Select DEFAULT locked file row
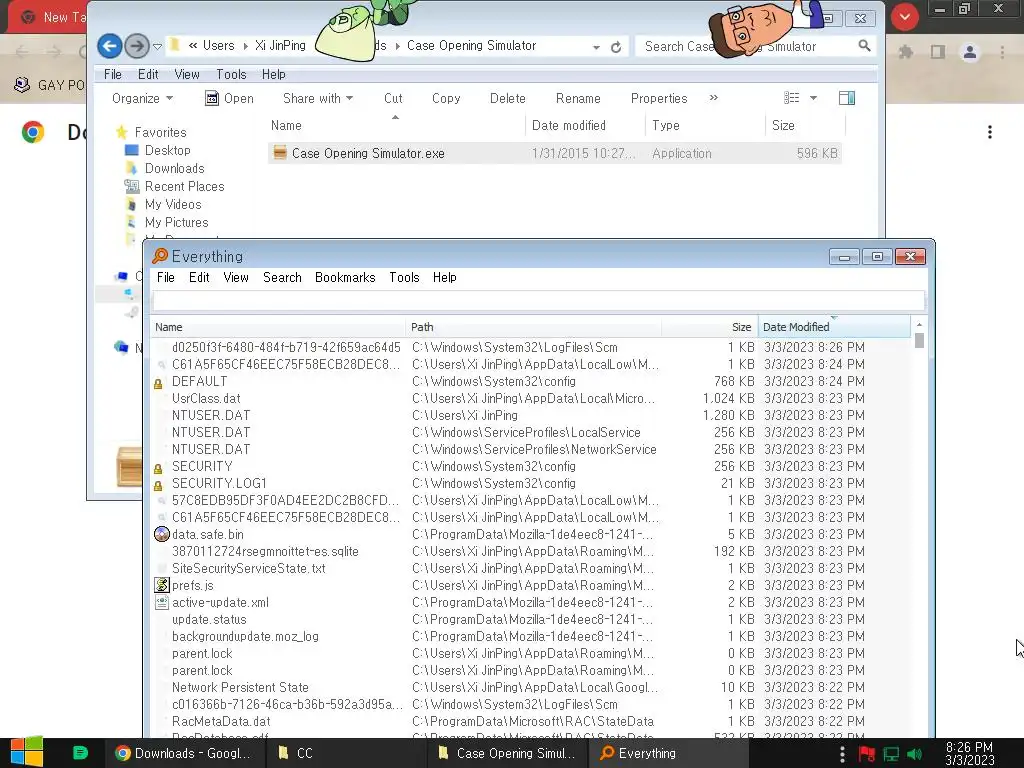The image size is (1024, 768). click(x=531, y=381)
